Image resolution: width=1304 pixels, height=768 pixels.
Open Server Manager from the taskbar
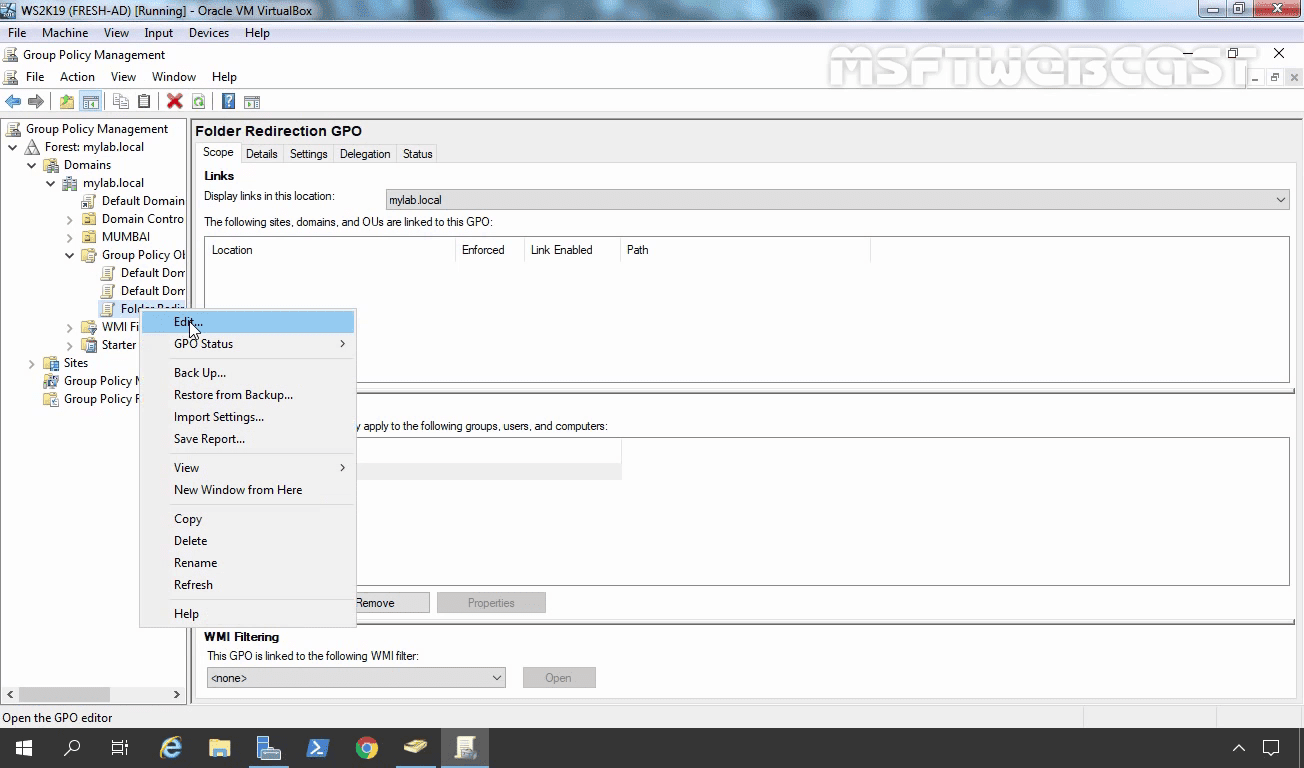[x=268, y=747]
